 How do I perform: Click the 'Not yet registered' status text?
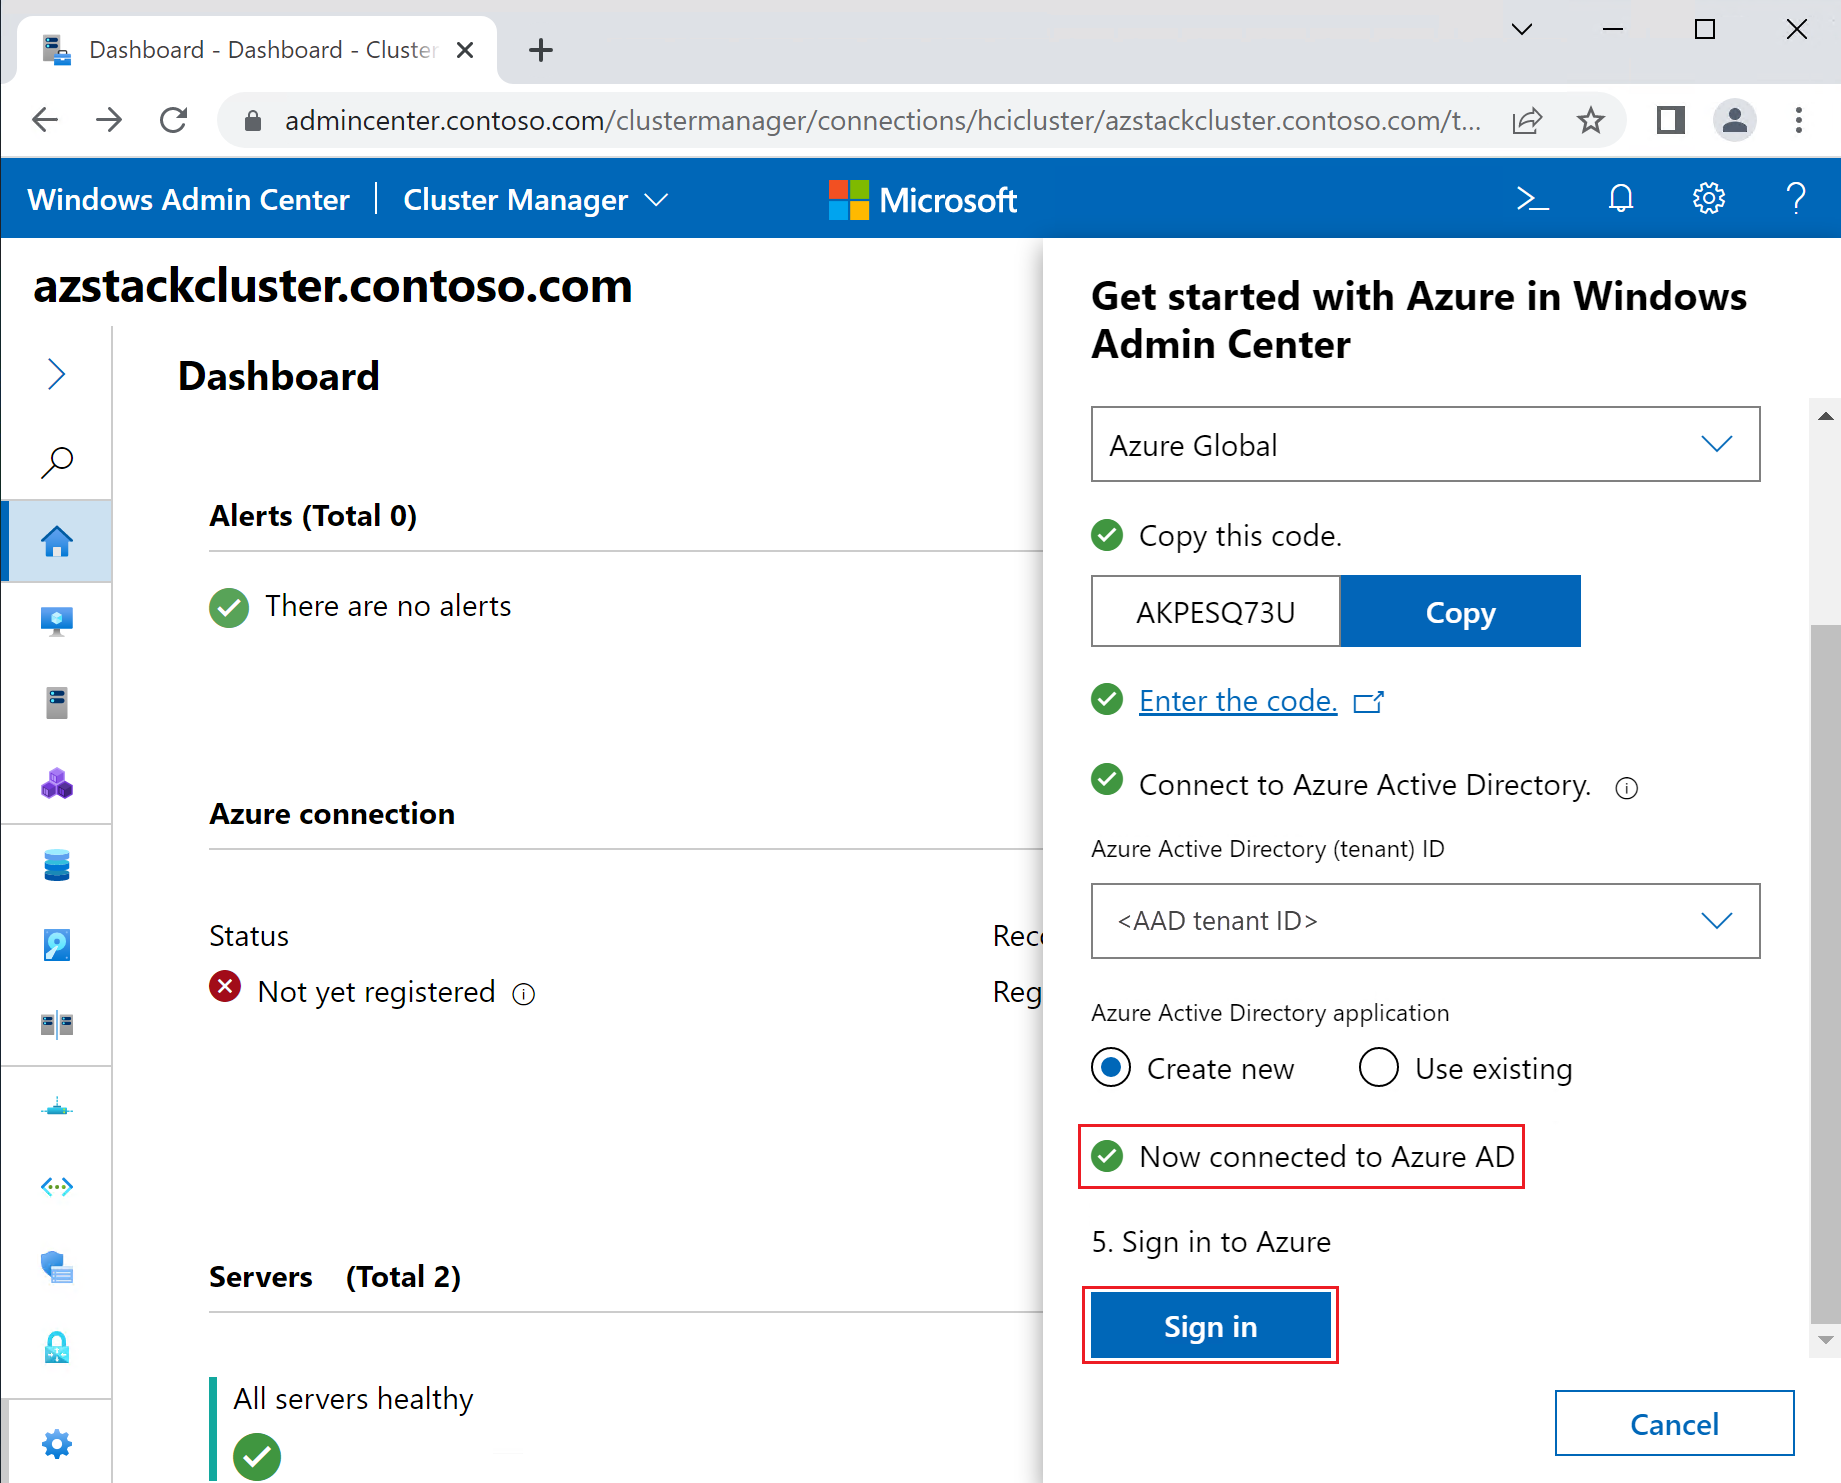coord(376,992)
